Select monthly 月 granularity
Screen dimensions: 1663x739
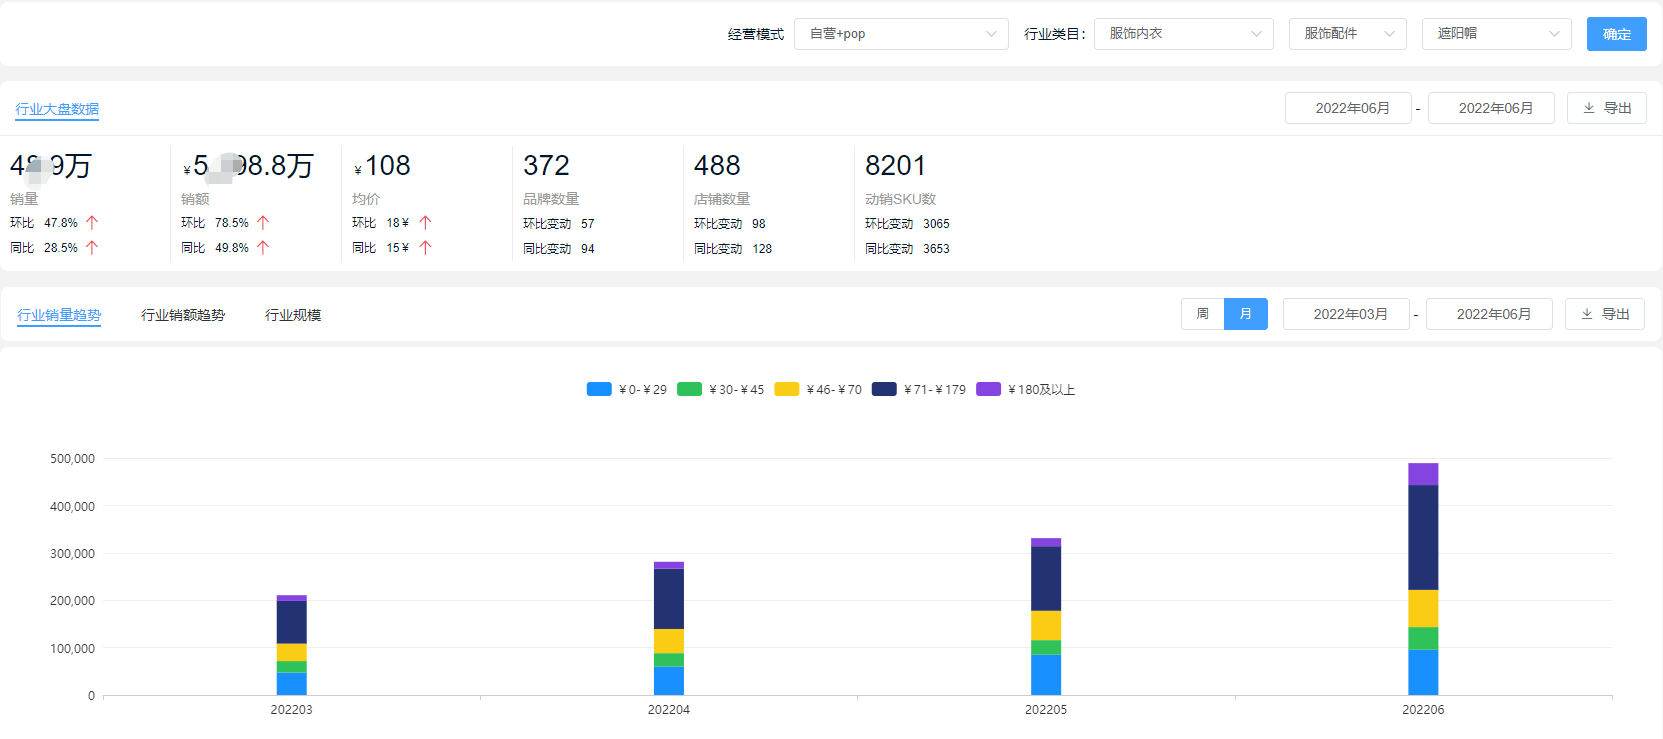(1246, 314)
